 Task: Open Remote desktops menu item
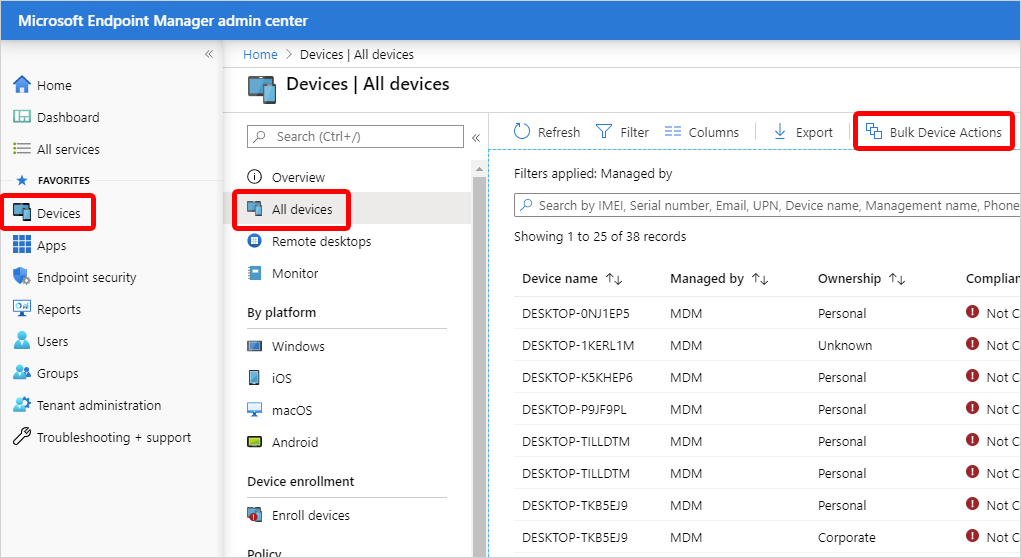(321, 241)
